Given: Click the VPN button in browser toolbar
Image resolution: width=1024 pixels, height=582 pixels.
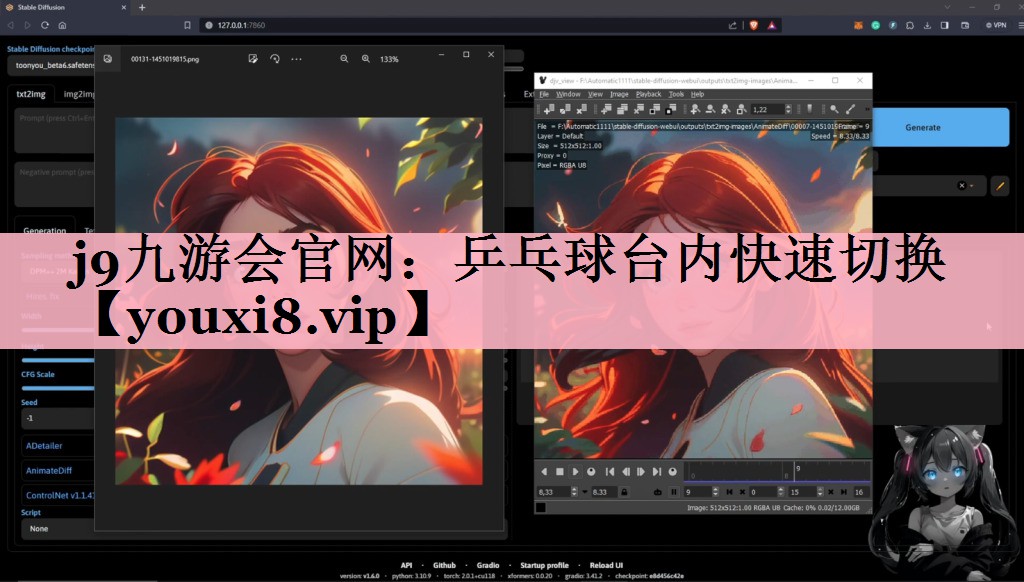Looking at the screenshot, I should coord(996,25).
